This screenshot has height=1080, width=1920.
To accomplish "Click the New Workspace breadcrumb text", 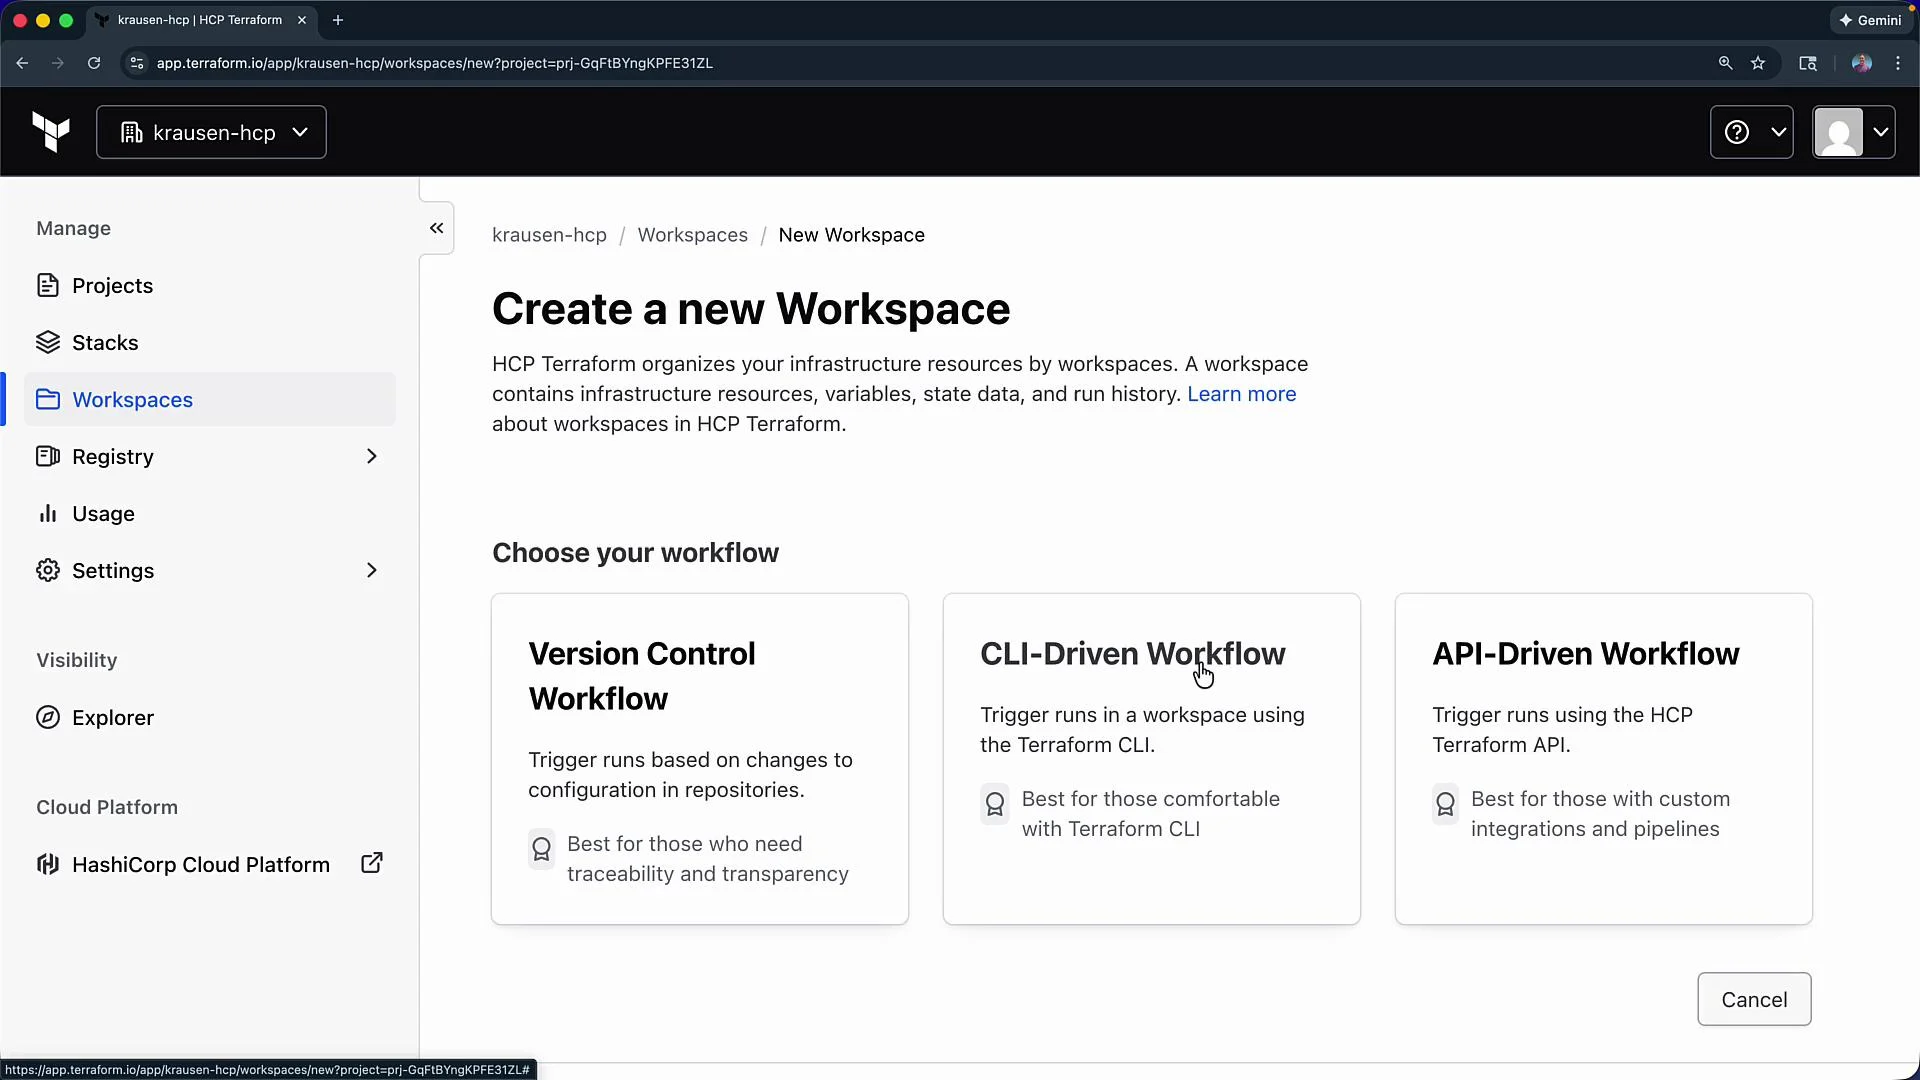I will click(x=852, y=235).
